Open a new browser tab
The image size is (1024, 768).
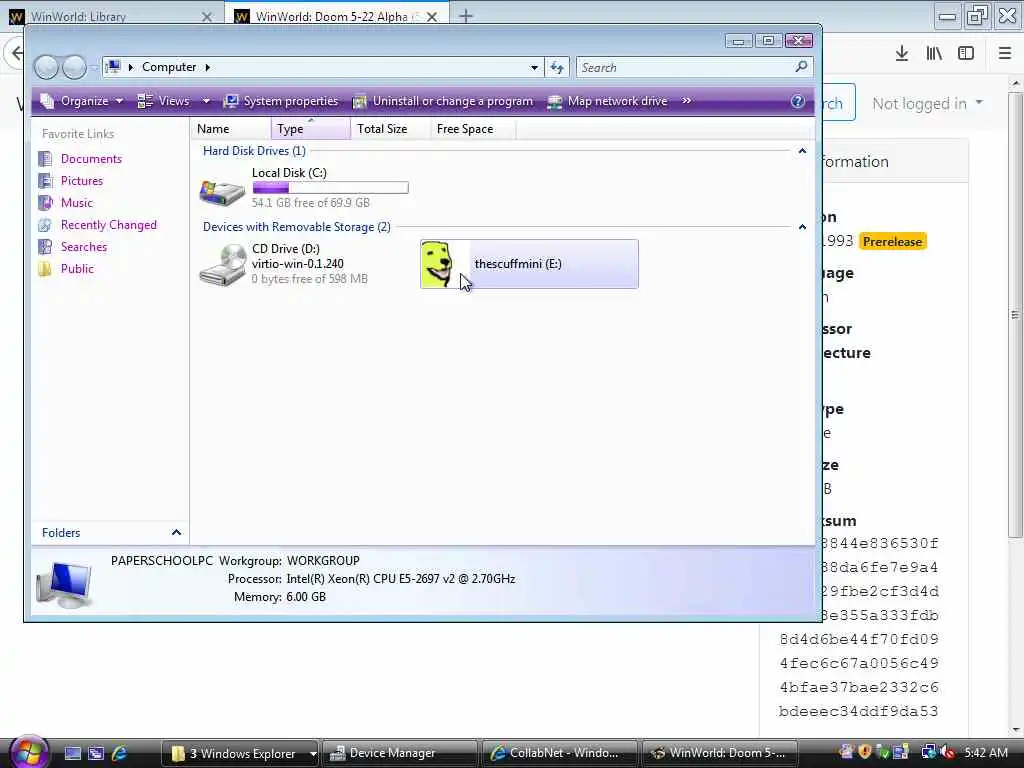click(466, 16)
